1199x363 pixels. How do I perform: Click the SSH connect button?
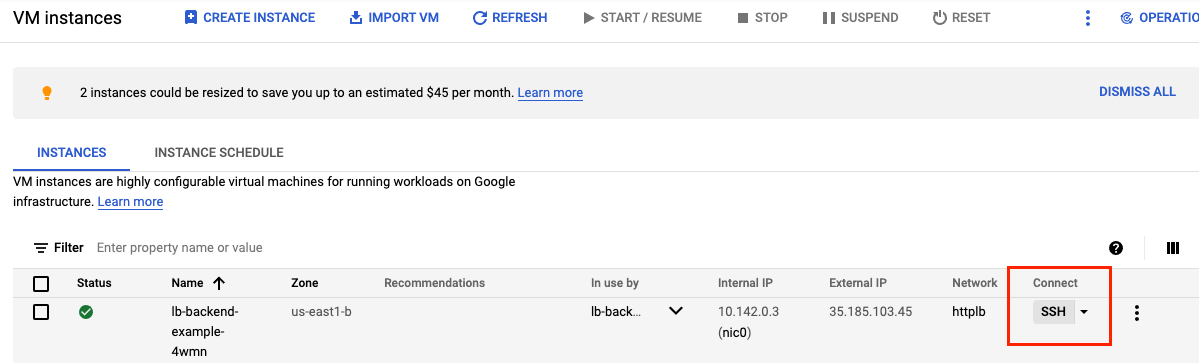[x=1054, y=312]
